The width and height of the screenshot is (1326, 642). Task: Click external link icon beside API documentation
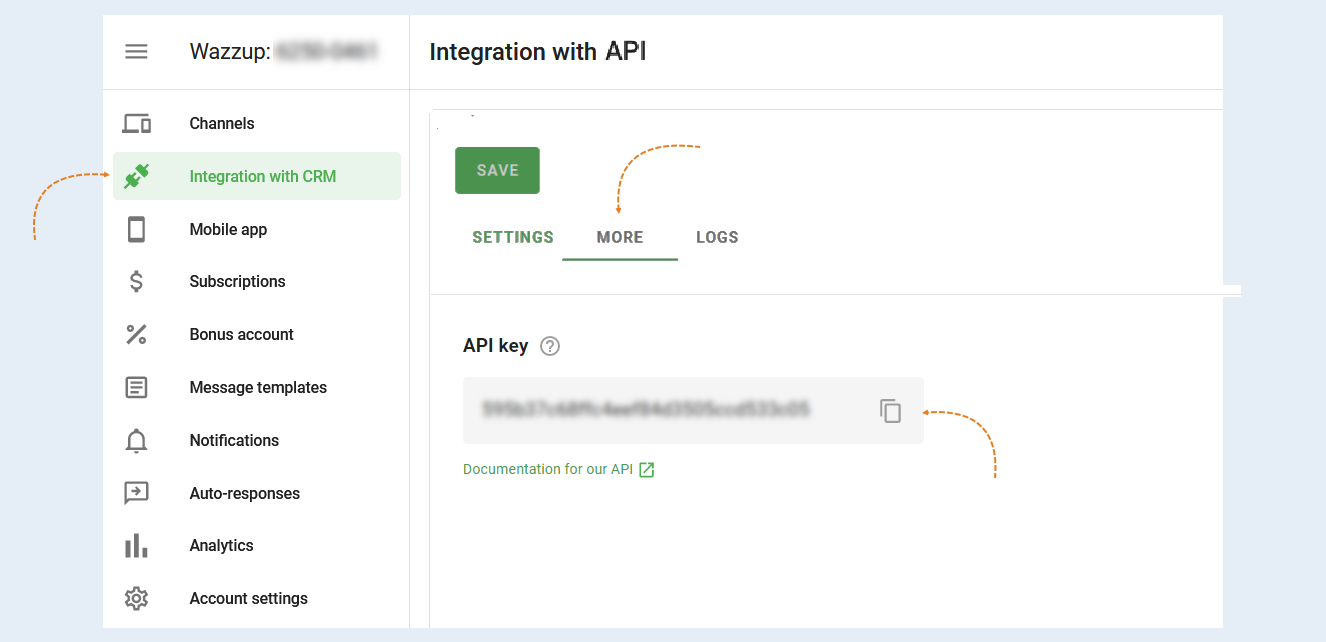click(647, 470)
